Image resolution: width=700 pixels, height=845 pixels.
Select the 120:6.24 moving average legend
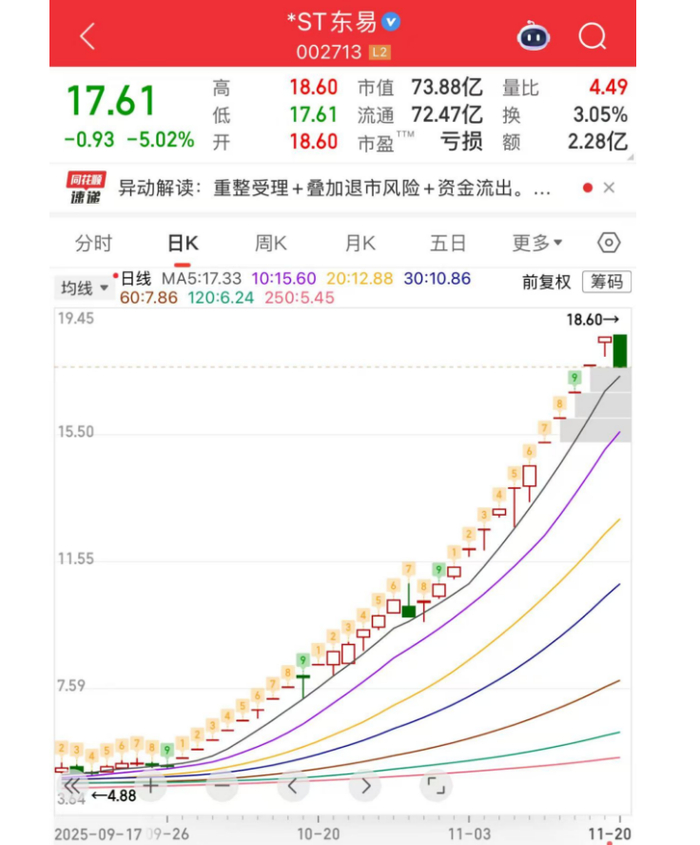220,297
